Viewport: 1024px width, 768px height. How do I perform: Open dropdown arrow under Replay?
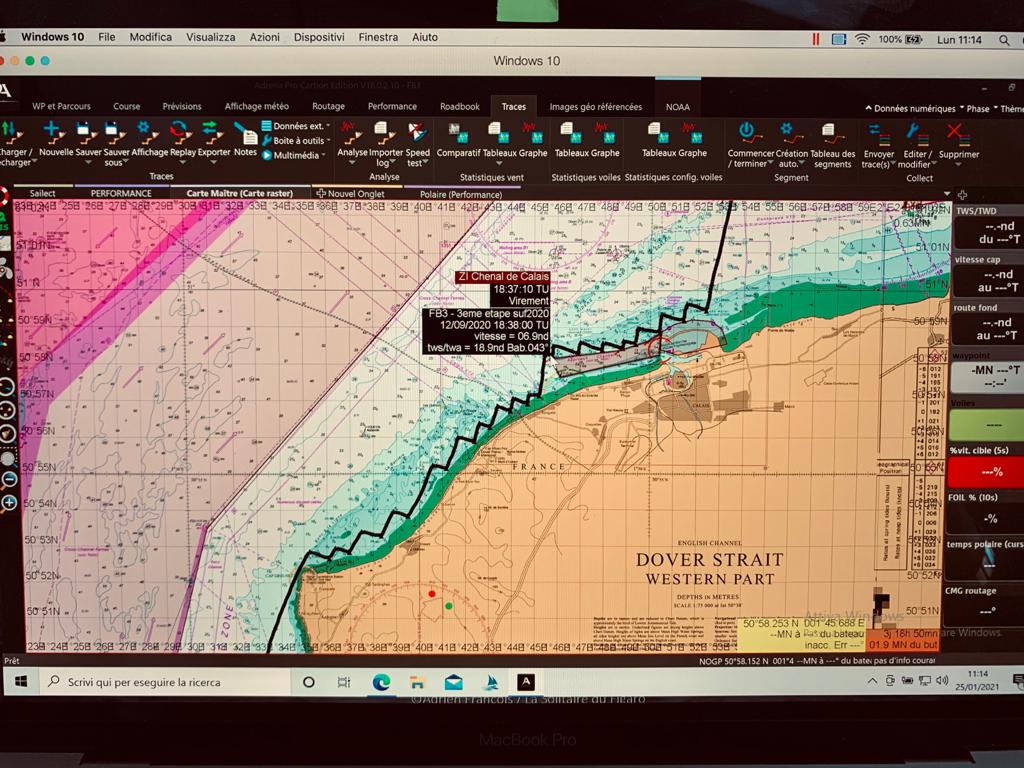[x=182, y=163]
